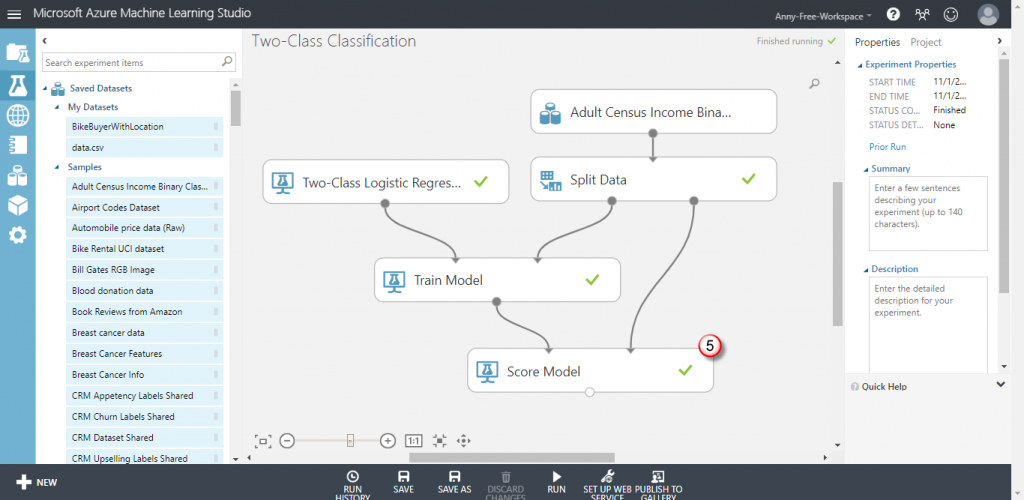This screenshot has width=1024, height=500.
Task: Select data.csv dataset
Action: pyautogui.click(x=144, y=148)
